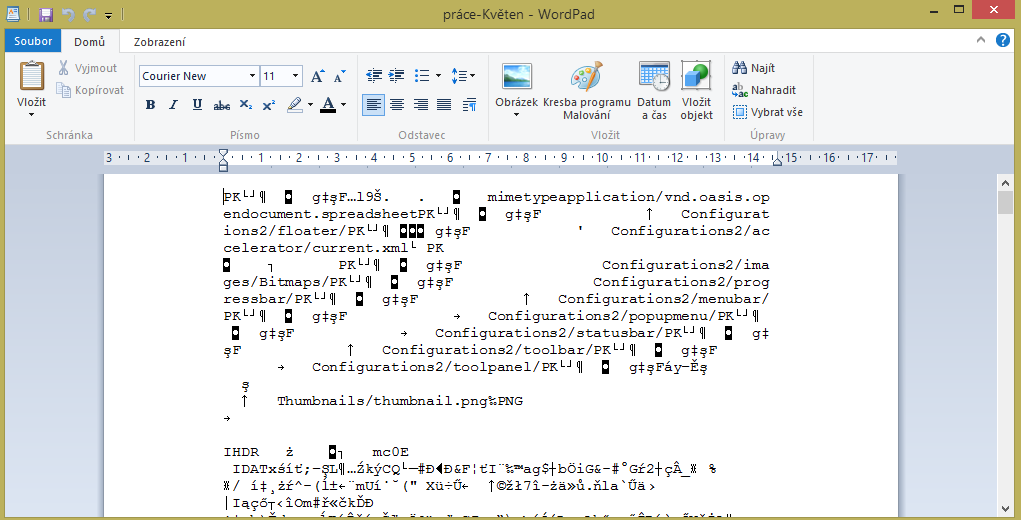1021x520 pixels.
Task: Open the paragraph settings icon
Action: (x=469, y=105)
